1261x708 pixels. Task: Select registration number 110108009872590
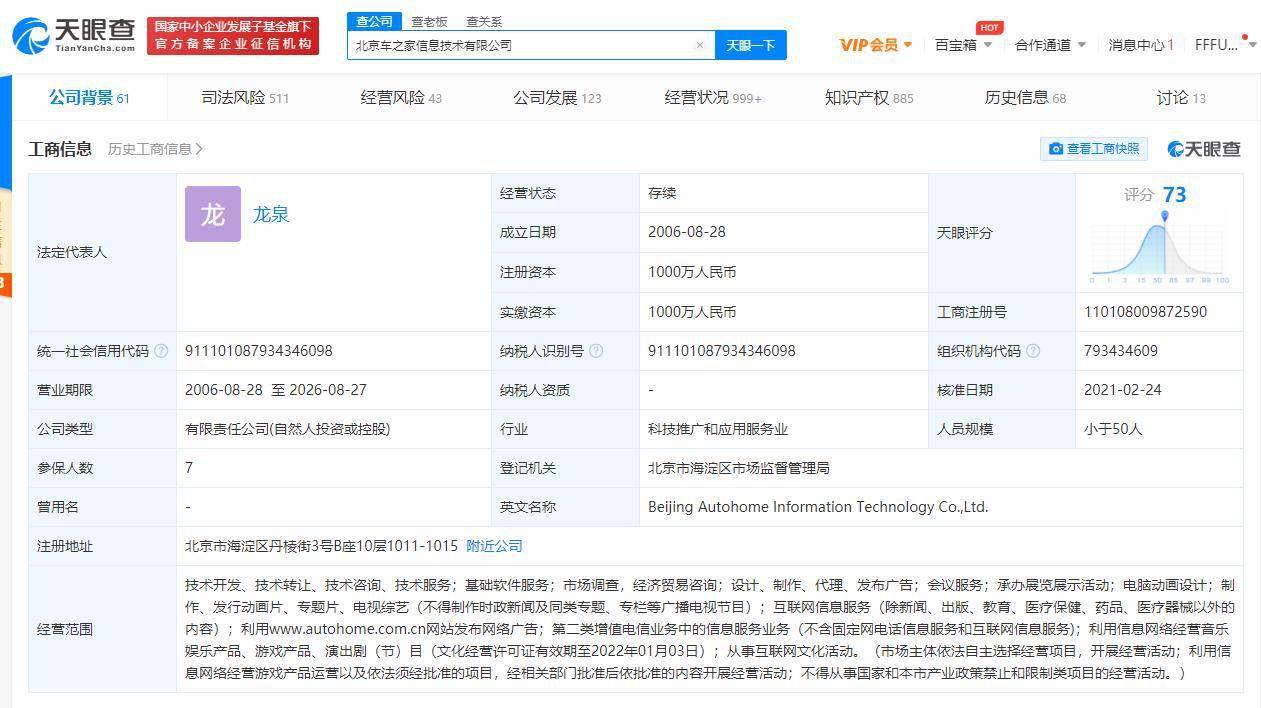[1145, 312]
